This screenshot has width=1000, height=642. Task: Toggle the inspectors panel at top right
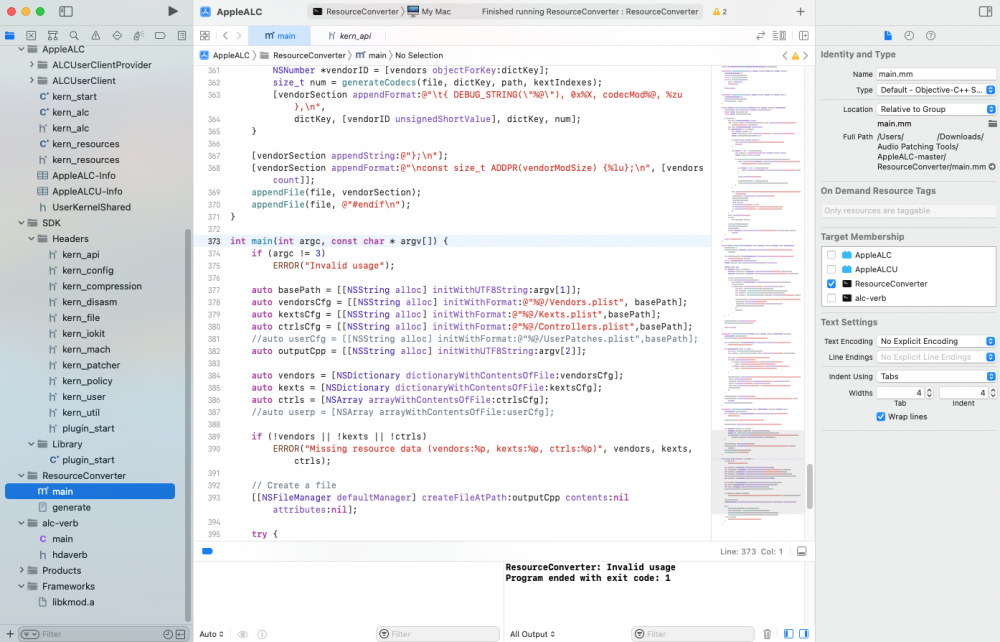click(985, 11)
